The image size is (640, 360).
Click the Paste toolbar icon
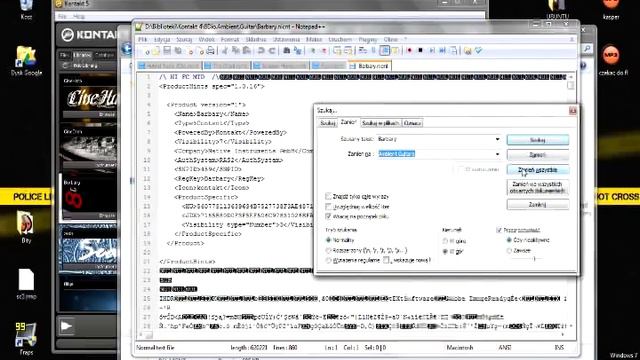point(247,51)
